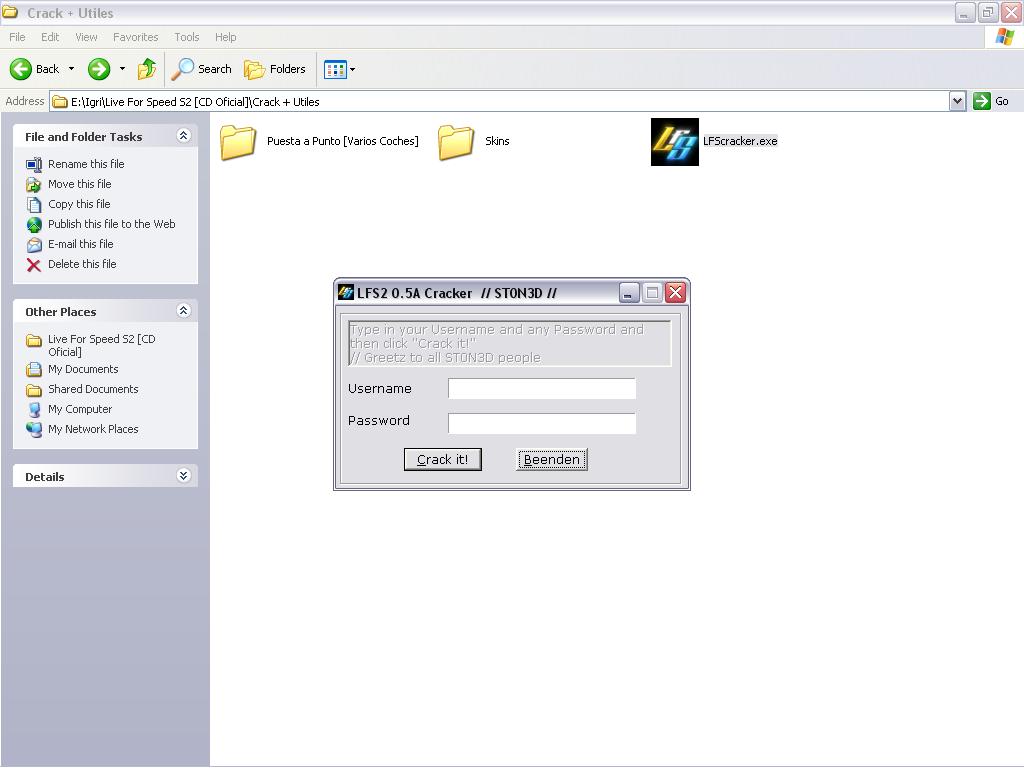Open the View menu
The height and width of the screenshot is (768, 1024).
coord(86,37)
